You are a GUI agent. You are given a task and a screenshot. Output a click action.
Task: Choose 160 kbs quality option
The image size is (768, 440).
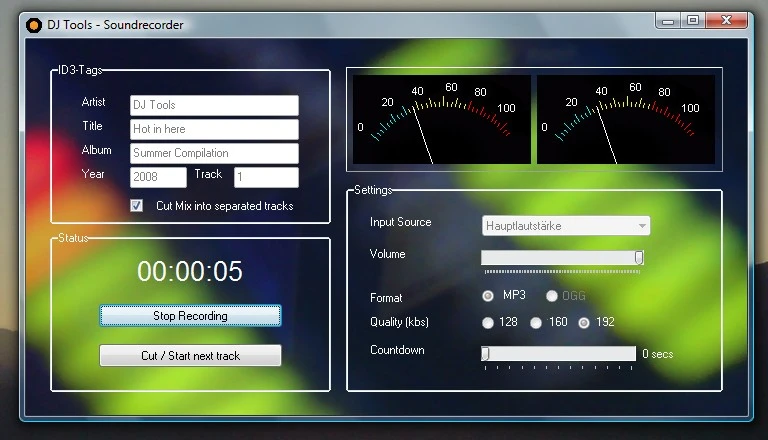[x=536, y=323]
